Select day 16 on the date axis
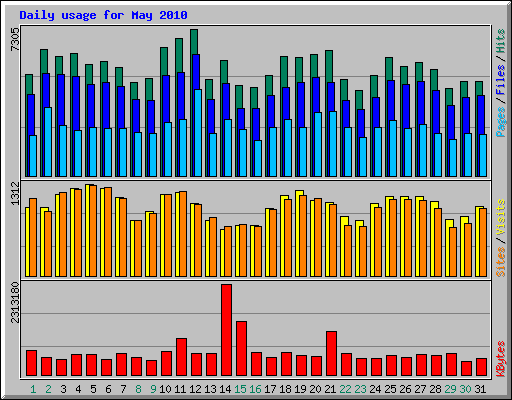Image resolution: width=512 pixels, height=400 pixels. pos(255,389)
